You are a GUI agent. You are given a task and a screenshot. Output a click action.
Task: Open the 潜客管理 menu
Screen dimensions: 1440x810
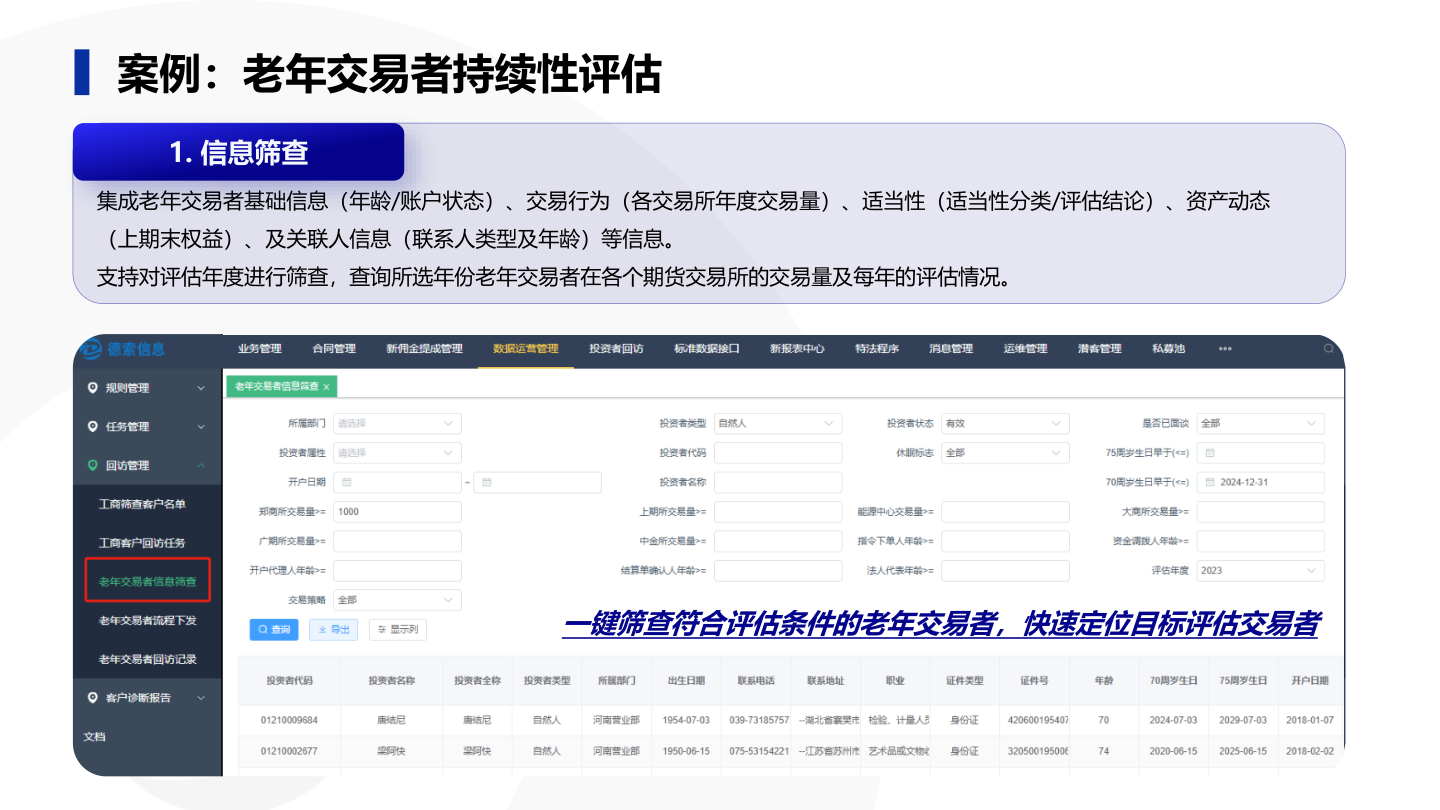point(1100,349)
